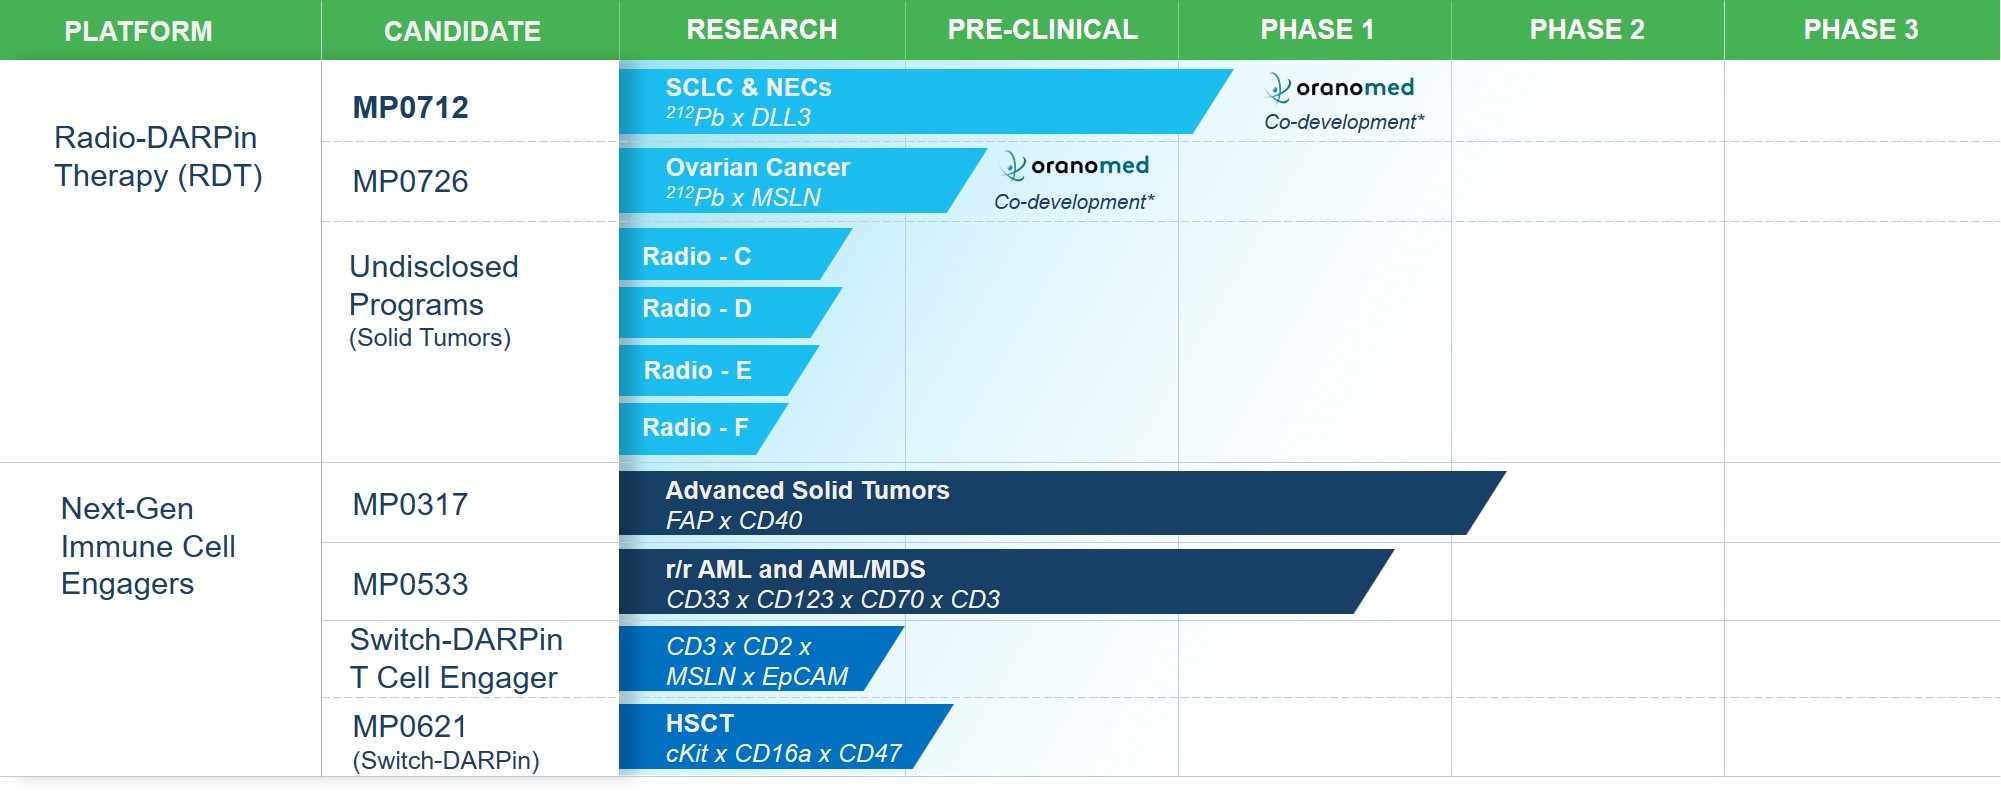The image size is (2001, 793).
Task: Click the Oranomed logo beside MP0712
Action: [x=1339, y=88]
